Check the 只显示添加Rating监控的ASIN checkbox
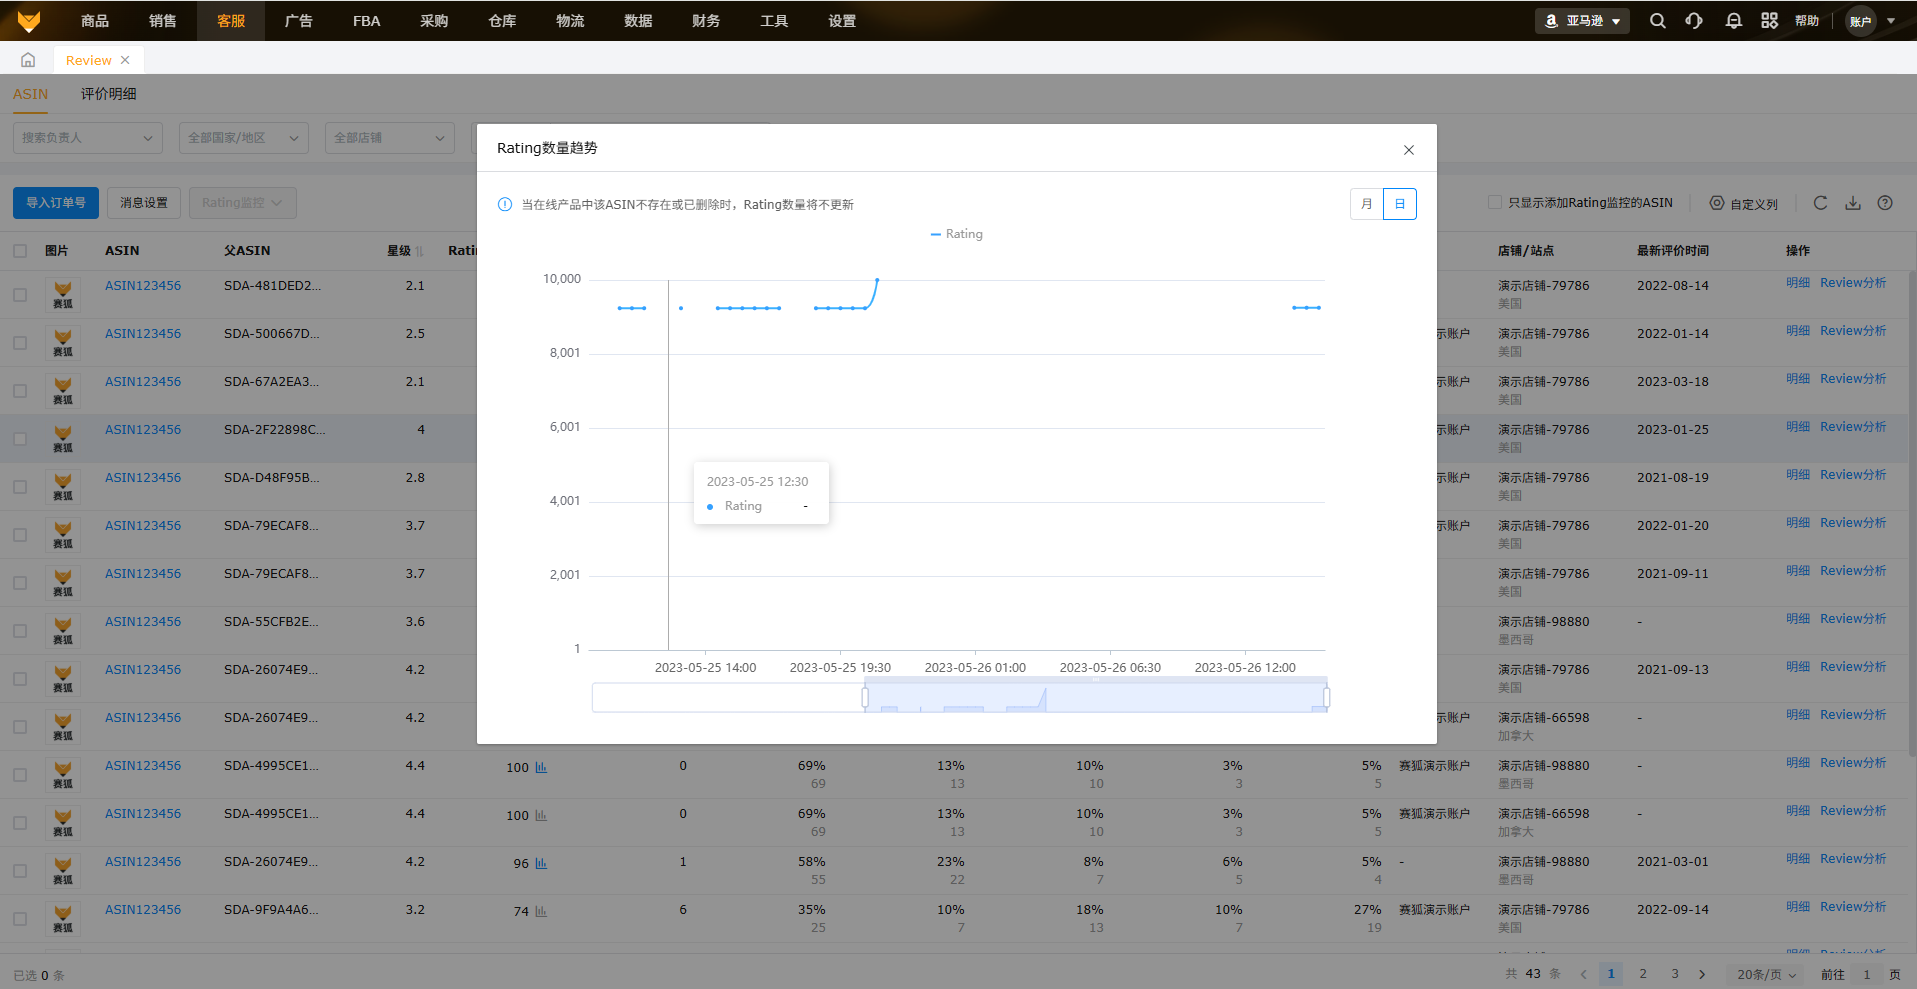This screenshot has height=989, width=1917. point(1495,203)
